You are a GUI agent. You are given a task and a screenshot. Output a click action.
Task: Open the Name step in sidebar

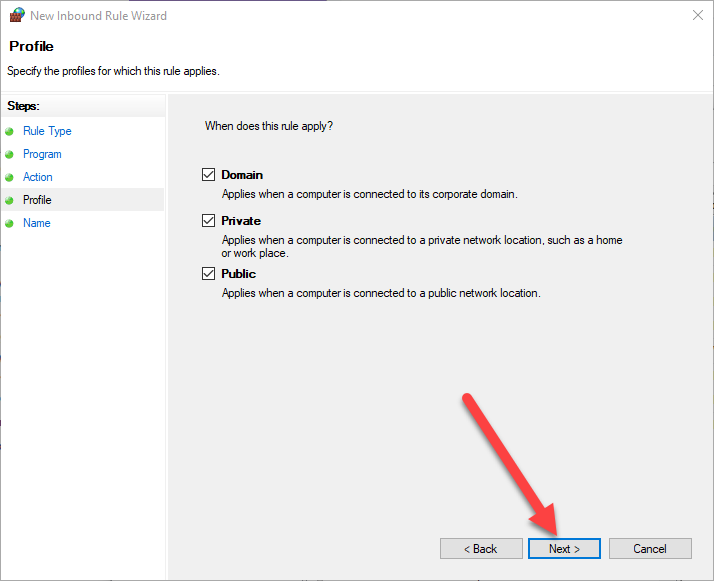pos(36,223)
